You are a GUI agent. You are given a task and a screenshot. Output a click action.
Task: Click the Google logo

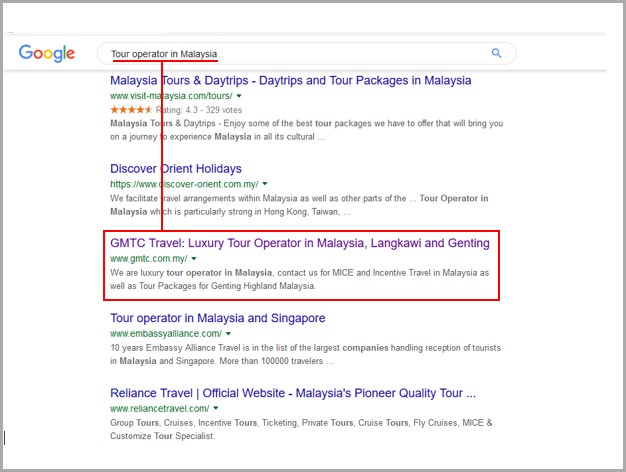[47, 54]
